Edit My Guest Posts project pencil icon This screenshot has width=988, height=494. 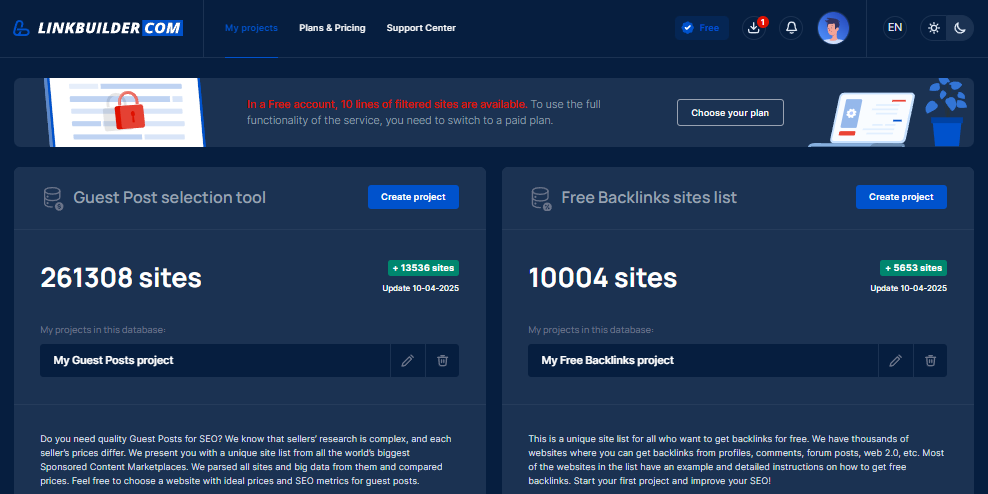click(x=408, y=360)
